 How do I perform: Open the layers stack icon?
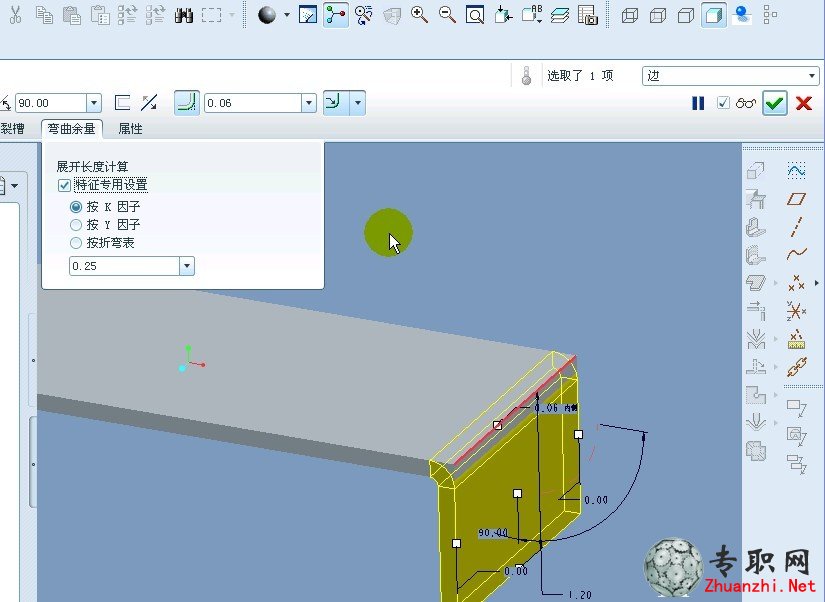click(560, 15)
